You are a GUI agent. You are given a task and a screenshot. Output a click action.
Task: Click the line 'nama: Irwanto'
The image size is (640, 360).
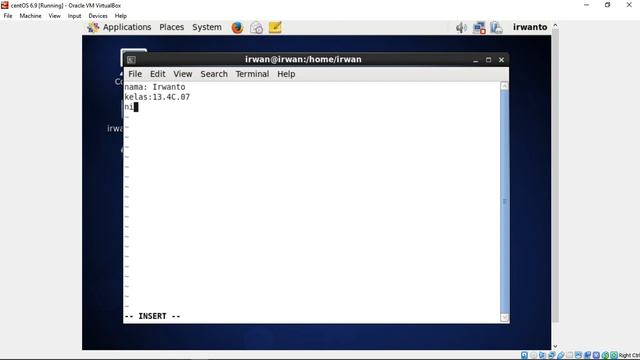click(155, 87)
